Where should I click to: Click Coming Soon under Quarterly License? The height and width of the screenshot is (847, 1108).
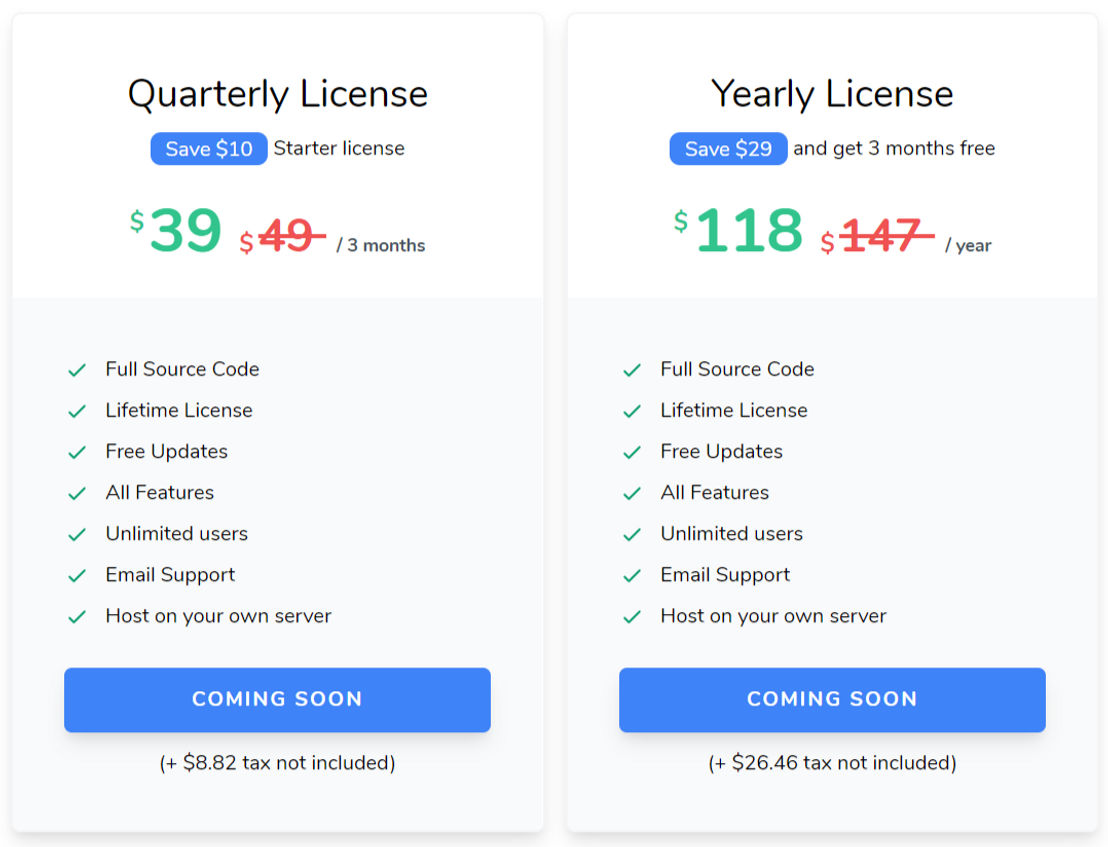pos(277,699)
